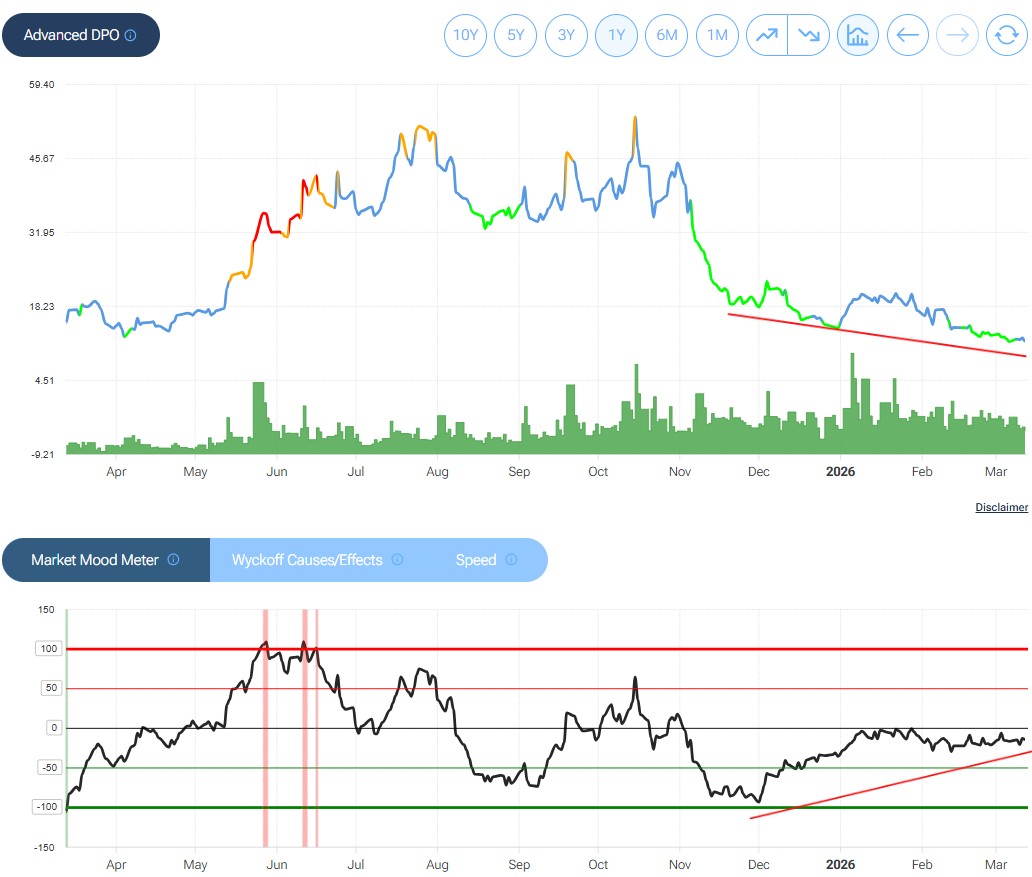Click the forward arrow navigation icon
Screen dimensions: 1032x877
(x=957, y=35)
